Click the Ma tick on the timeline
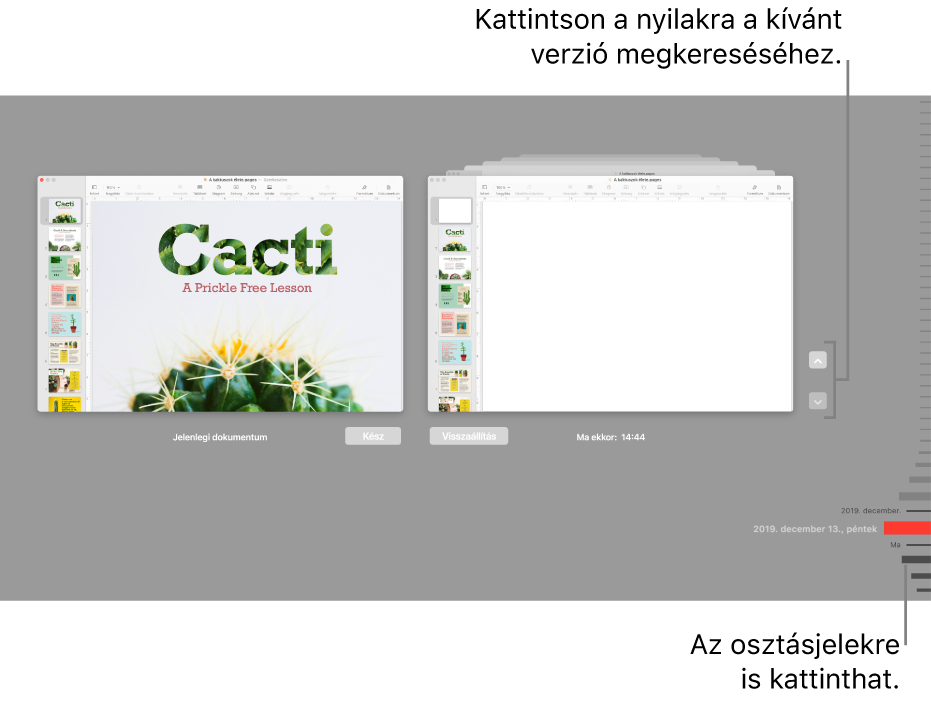 pyautogui.click(x=918, y=545)
